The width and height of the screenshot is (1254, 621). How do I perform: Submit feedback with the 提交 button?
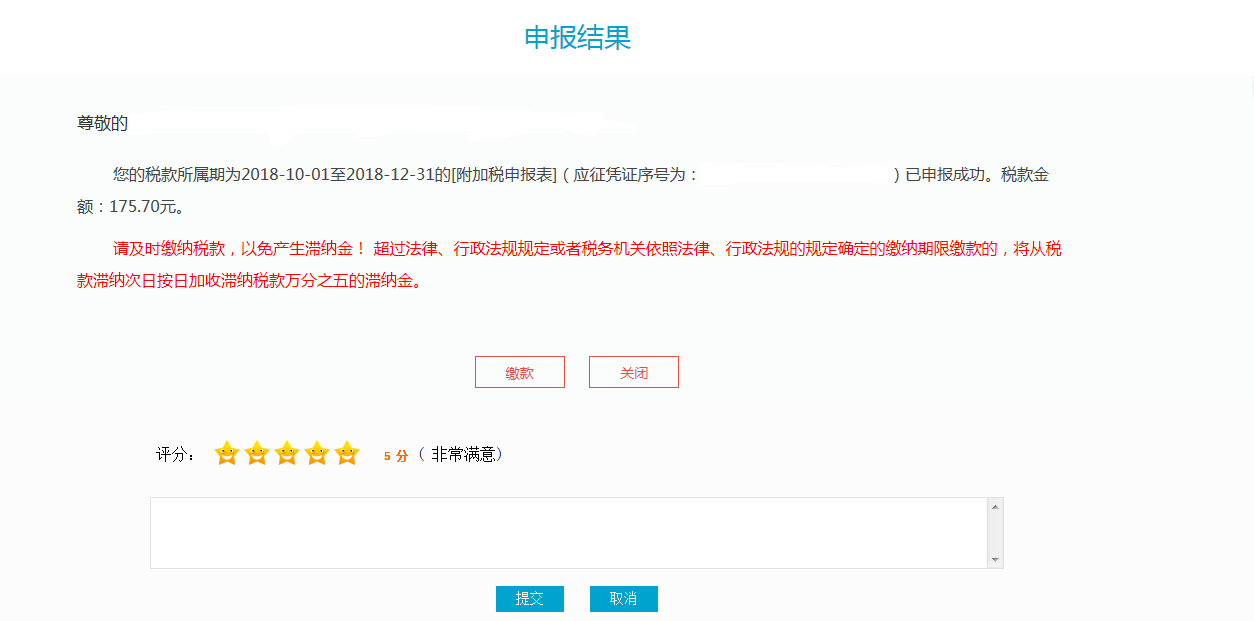(x=529, y=599)
